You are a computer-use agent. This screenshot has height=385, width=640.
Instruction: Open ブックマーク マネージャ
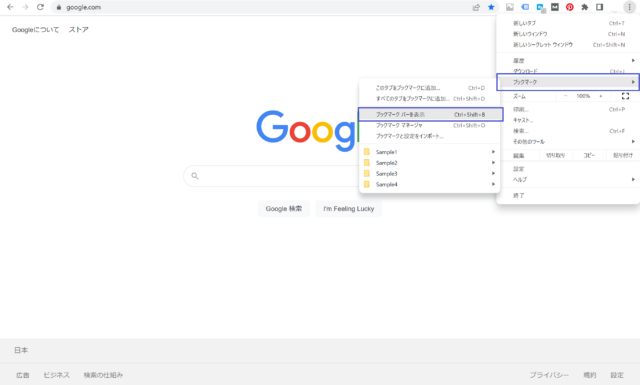429,125
